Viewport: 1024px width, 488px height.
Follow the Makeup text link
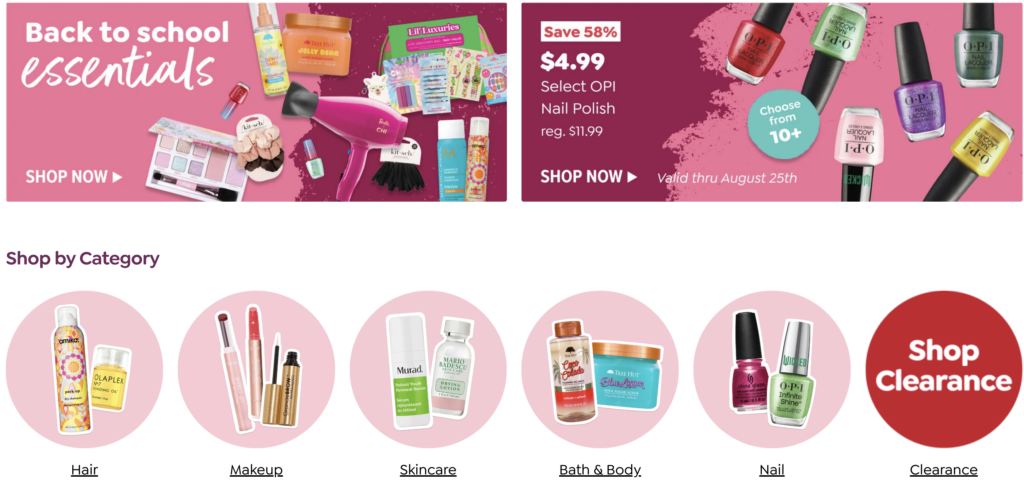pos(256,470)
